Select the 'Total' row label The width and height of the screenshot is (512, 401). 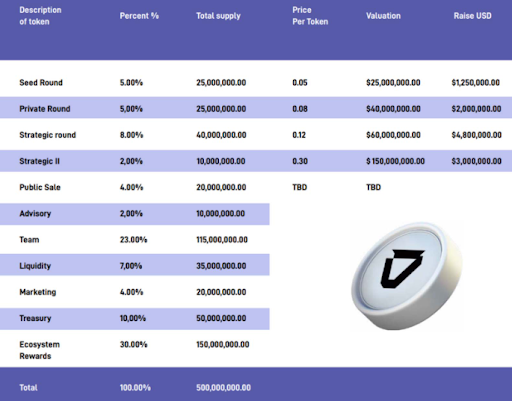tap(28, 388)
